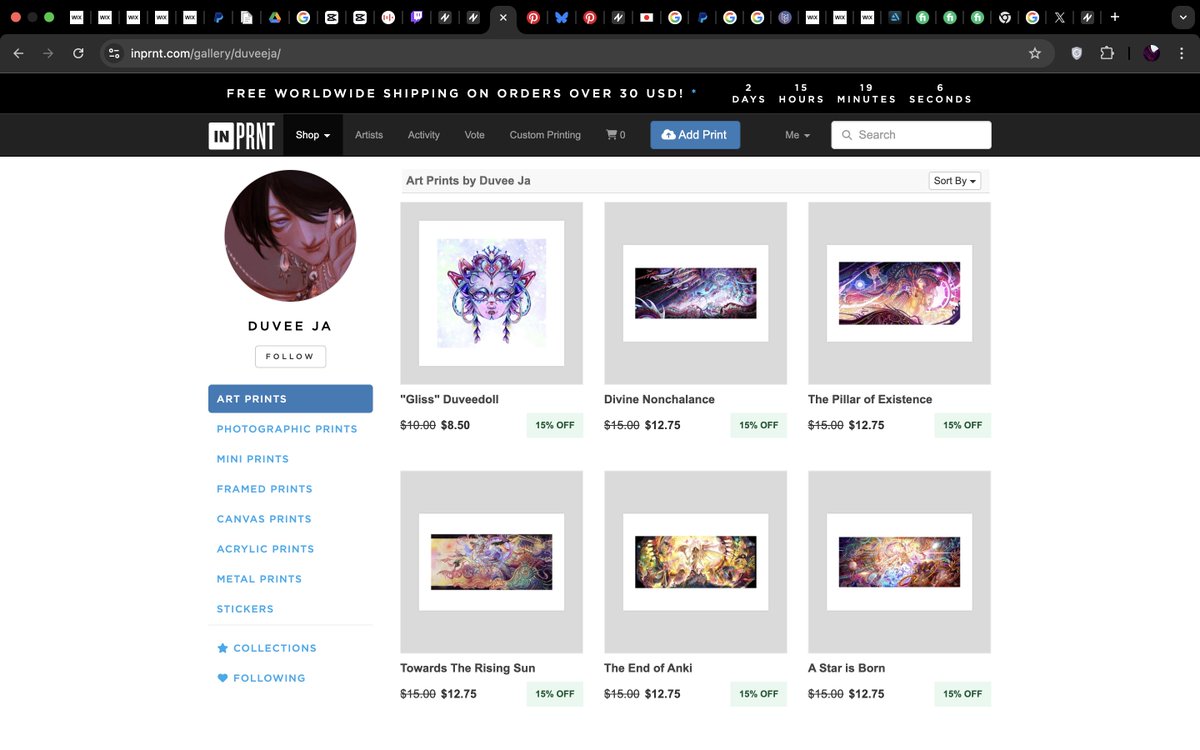Open a new browser tab
The height and width of the screenshot is (750, 1200).
[x=1115, y=17]
